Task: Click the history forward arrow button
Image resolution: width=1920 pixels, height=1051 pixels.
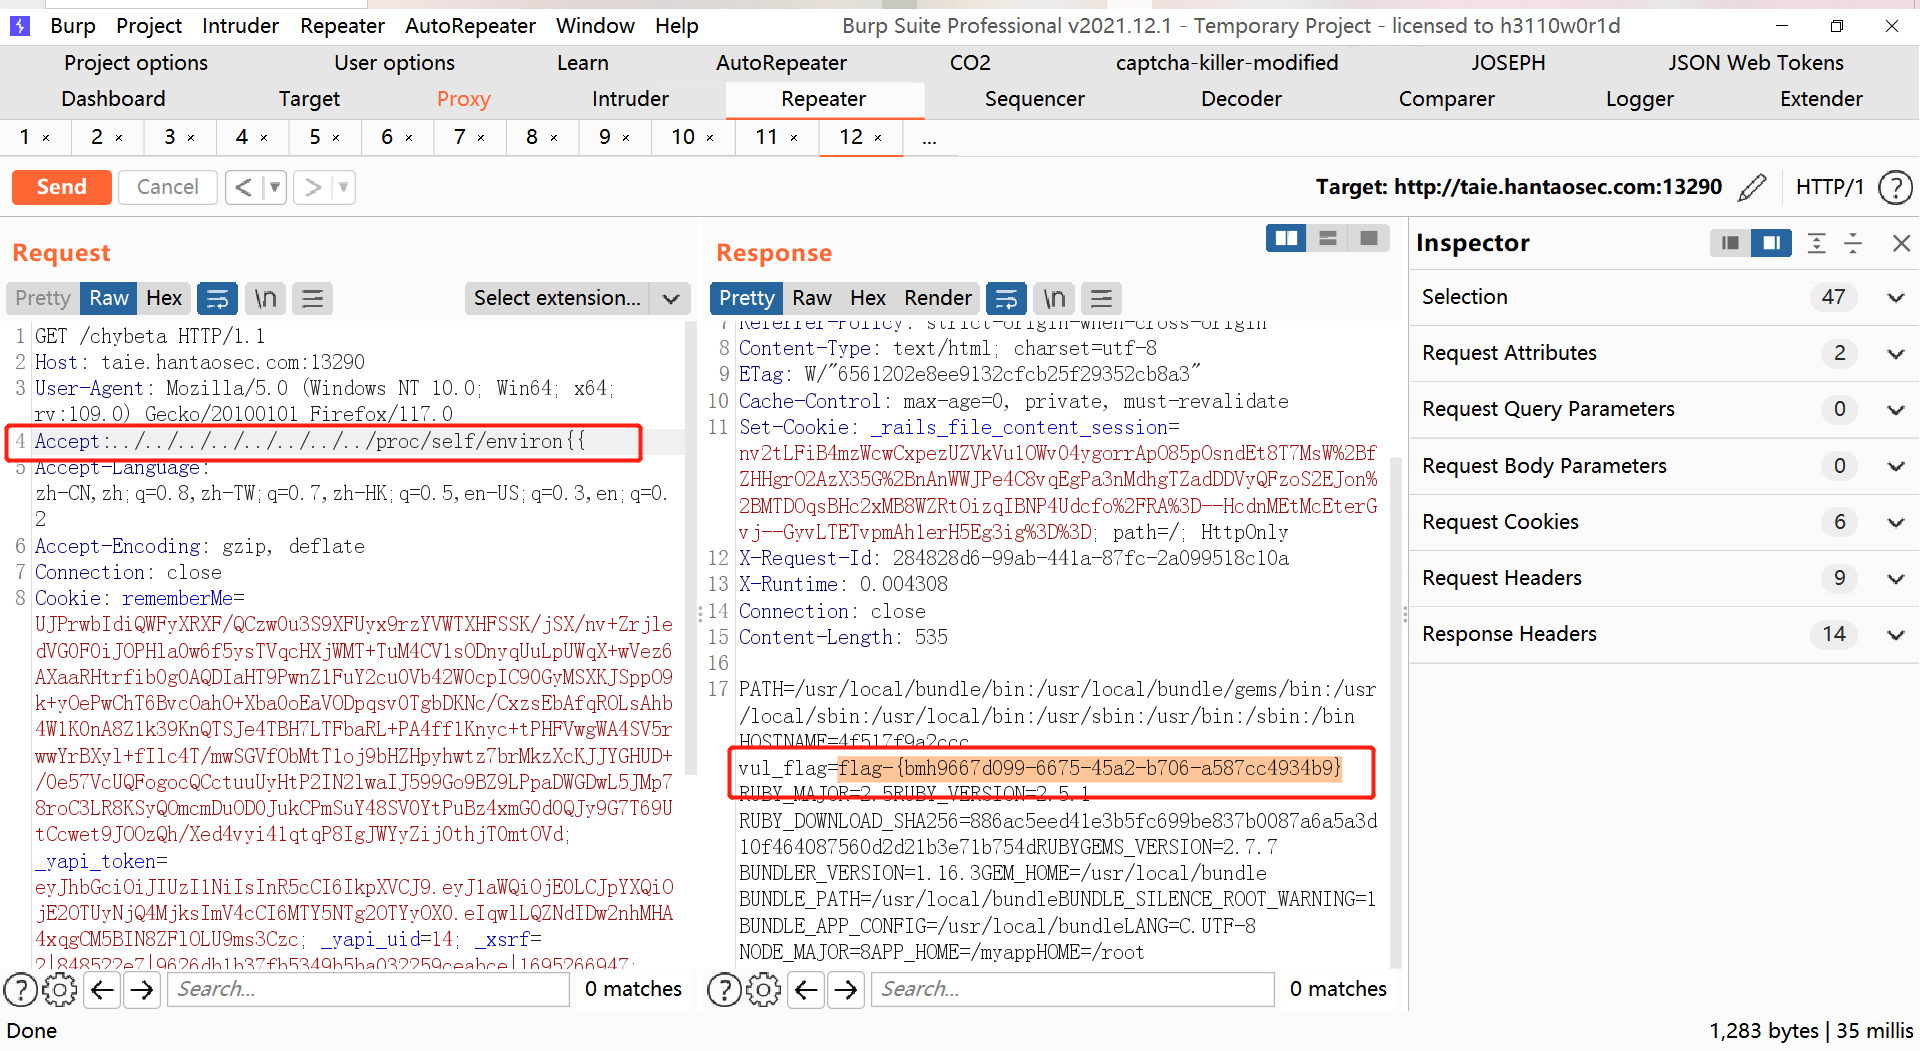Action: 313,187
